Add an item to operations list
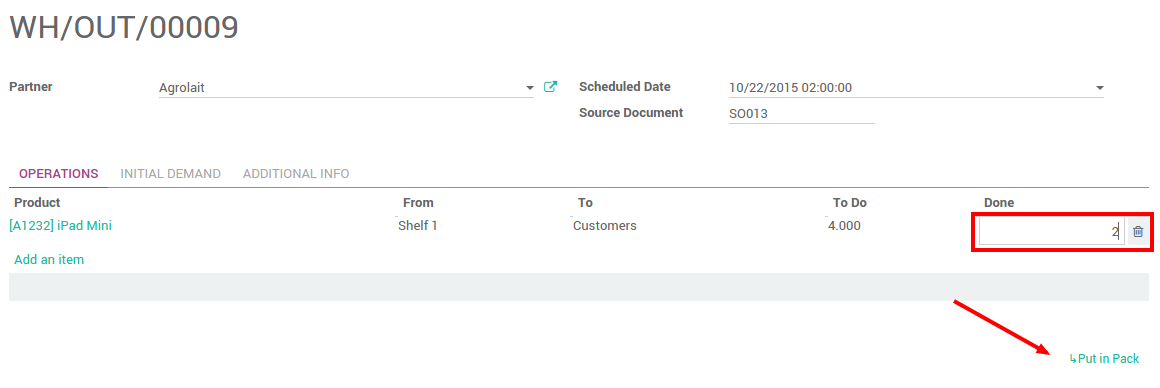The width and height of the screenshot is (1160, 388). point(49,260)
